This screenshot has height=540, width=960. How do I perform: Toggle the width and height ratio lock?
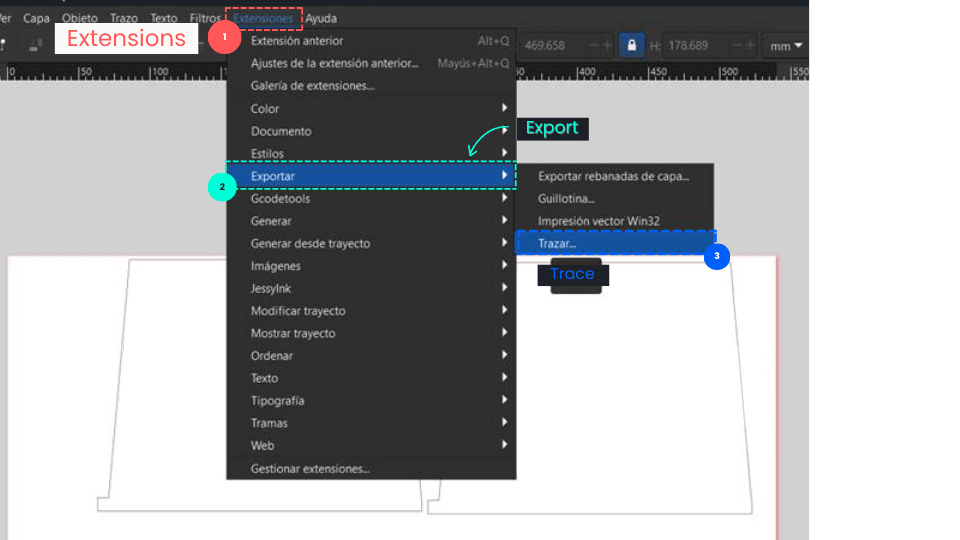pyautogui.click(x=631, y=45)
